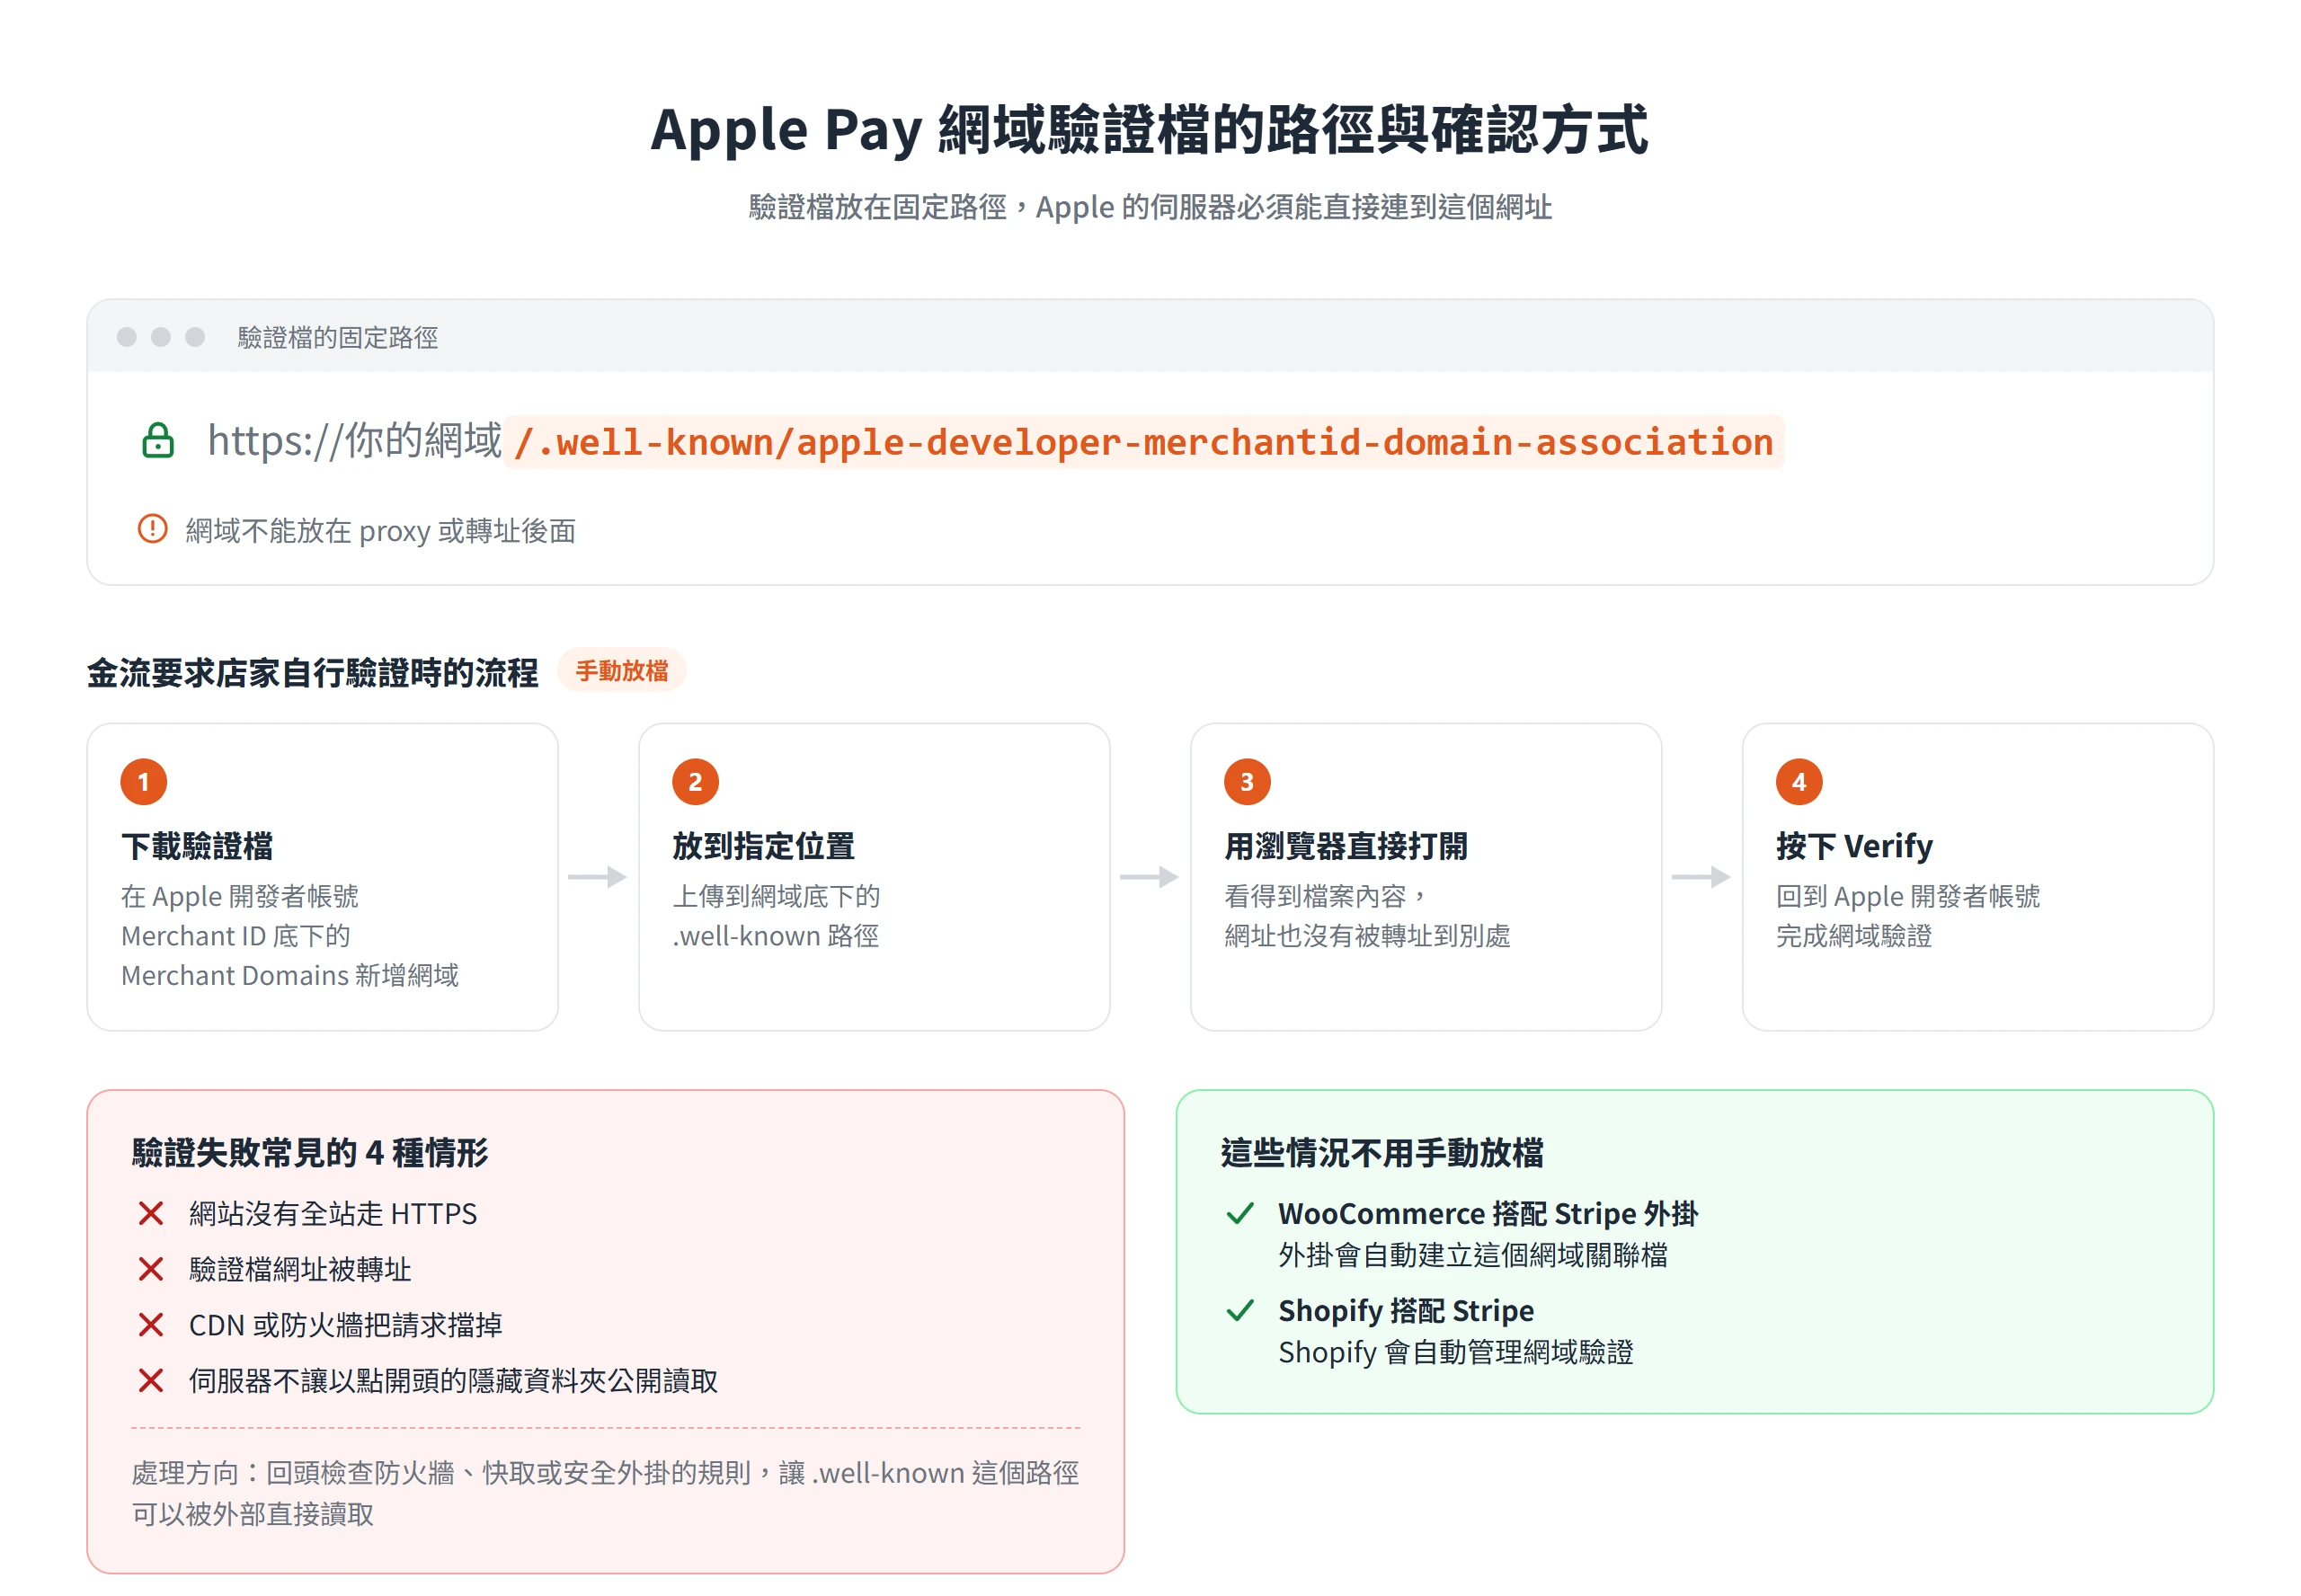Click the text Merchant ID 底下的
2301x1596 pixels.
coord(236,936)
